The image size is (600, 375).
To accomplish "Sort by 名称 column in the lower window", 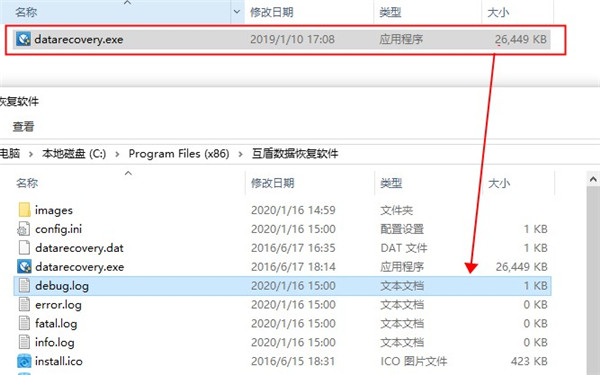I will pyautogui.click(x=27, y=183).
